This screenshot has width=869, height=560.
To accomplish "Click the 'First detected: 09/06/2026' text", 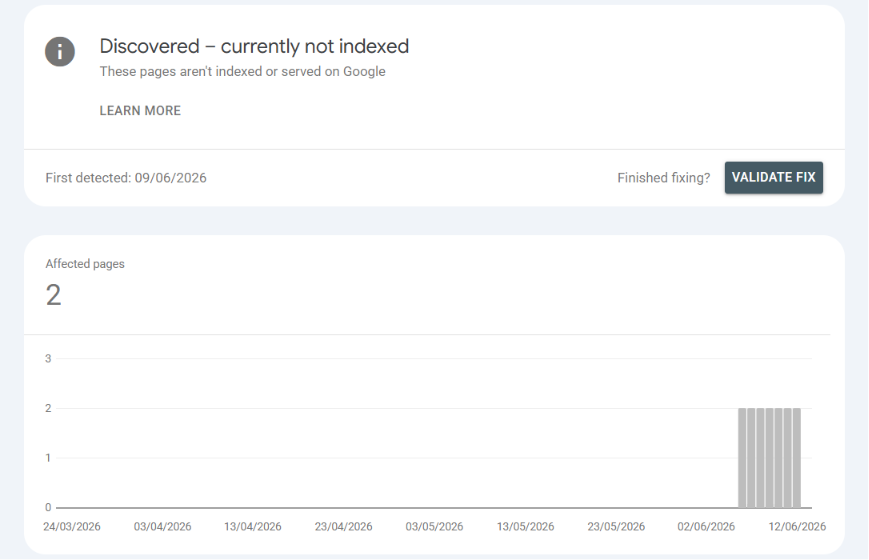I will 126,178.
